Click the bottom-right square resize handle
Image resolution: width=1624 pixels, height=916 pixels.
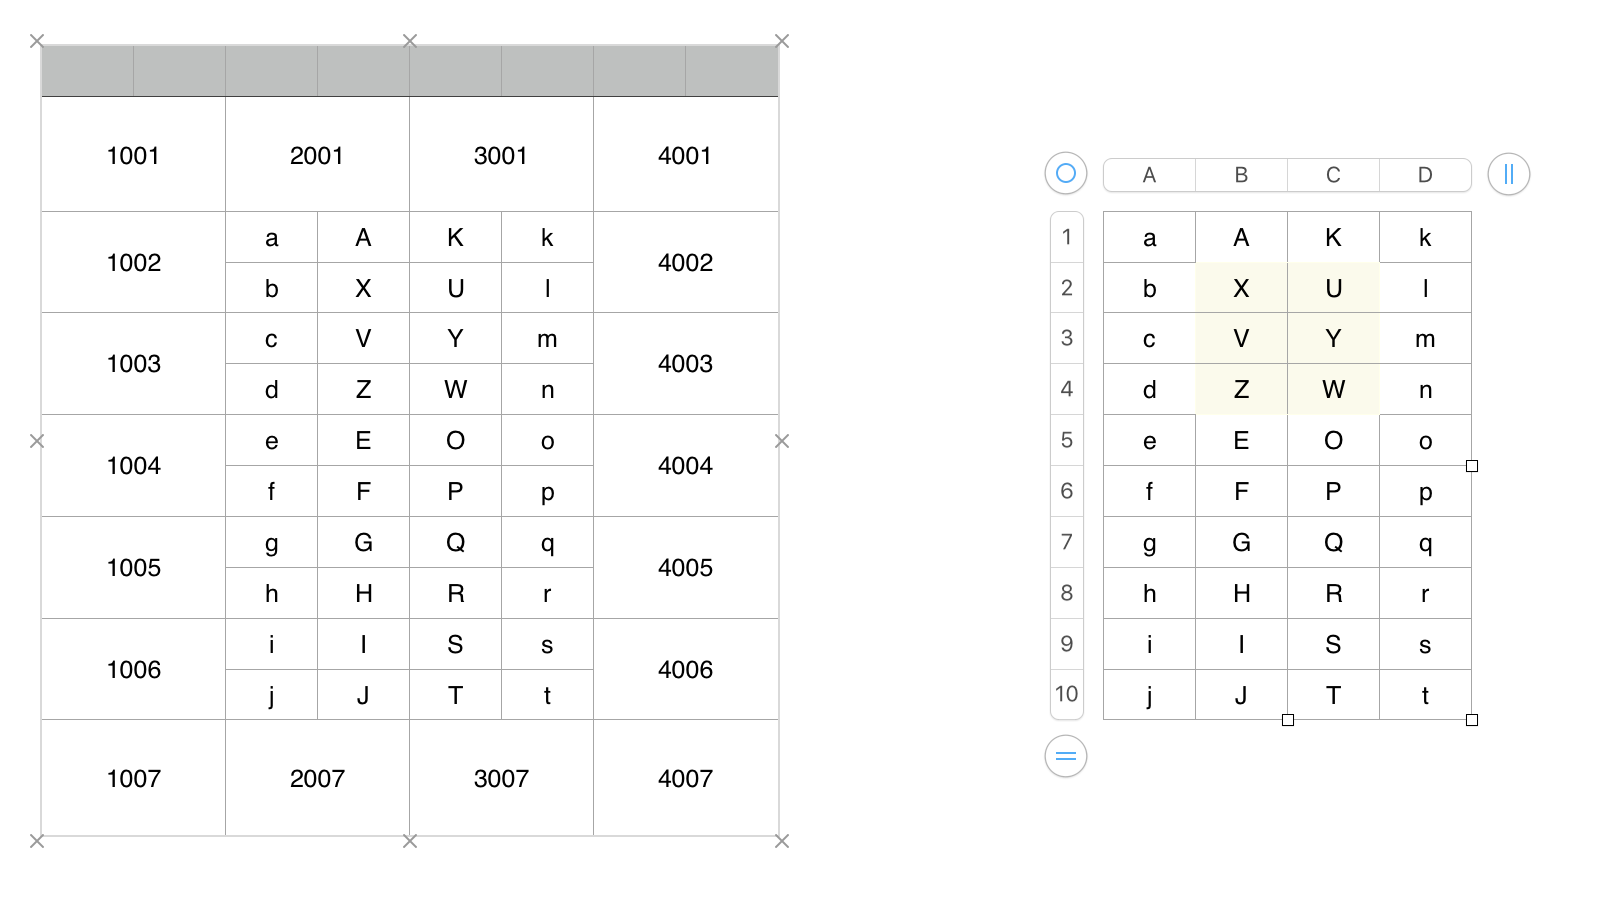1472,720
